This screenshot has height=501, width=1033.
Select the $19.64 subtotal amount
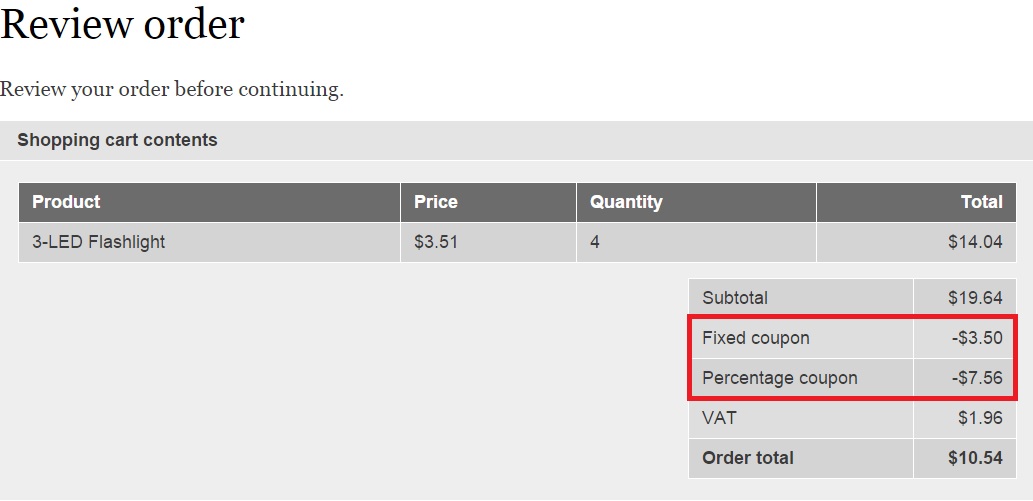click(975, 298)
